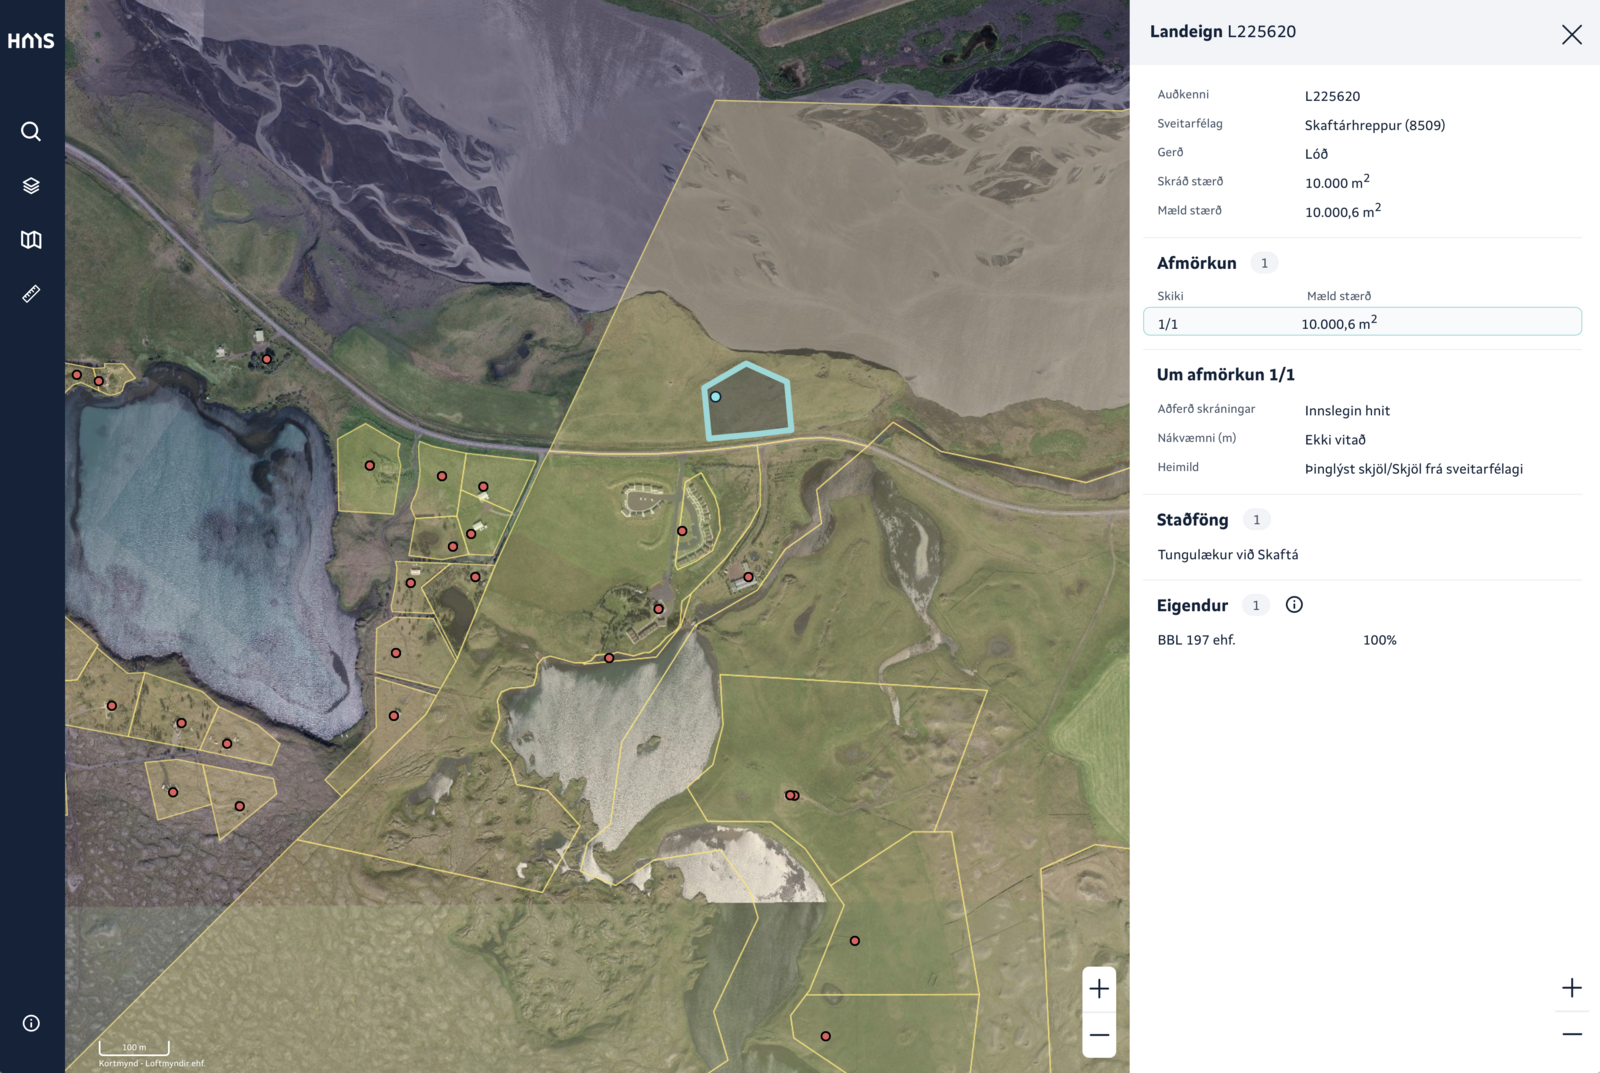Click the HMS logo

tap(31, 41)
